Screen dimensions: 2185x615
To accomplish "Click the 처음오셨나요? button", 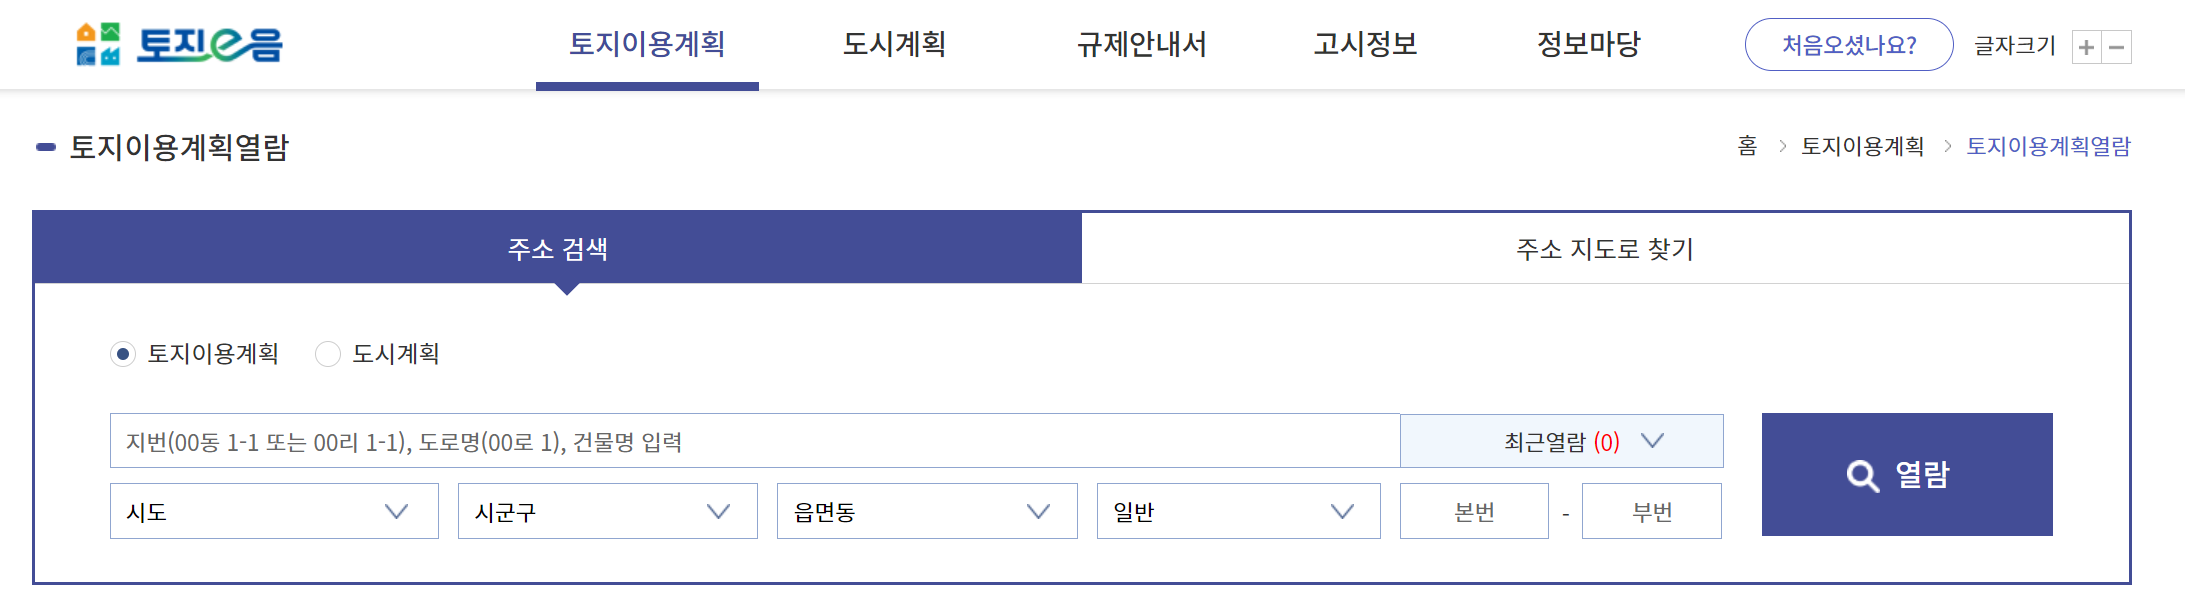I will coord(1848,44).
